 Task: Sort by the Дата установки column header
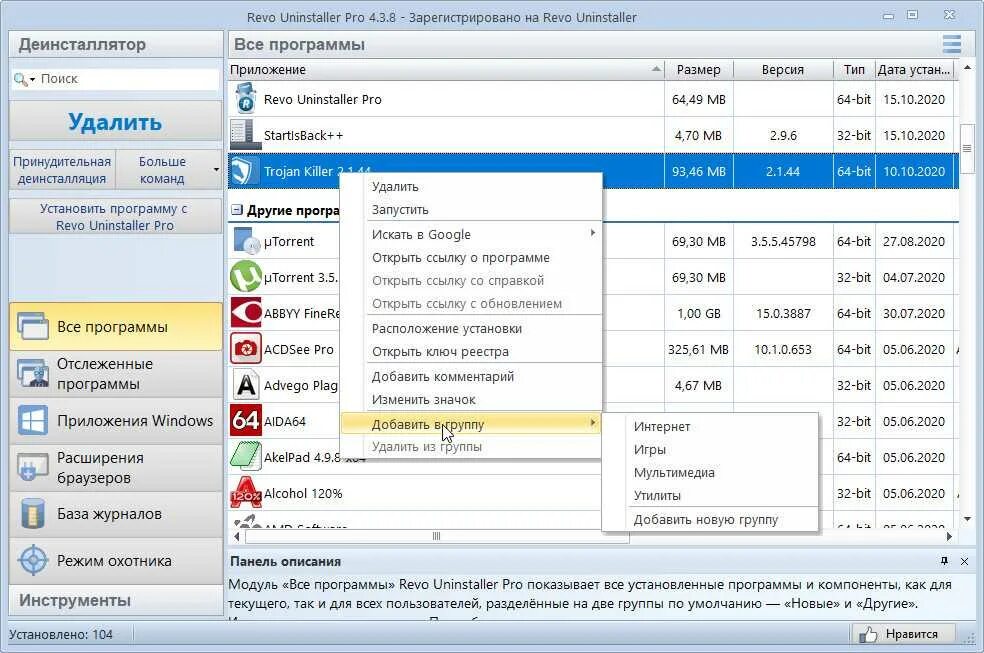click(914, 69)
